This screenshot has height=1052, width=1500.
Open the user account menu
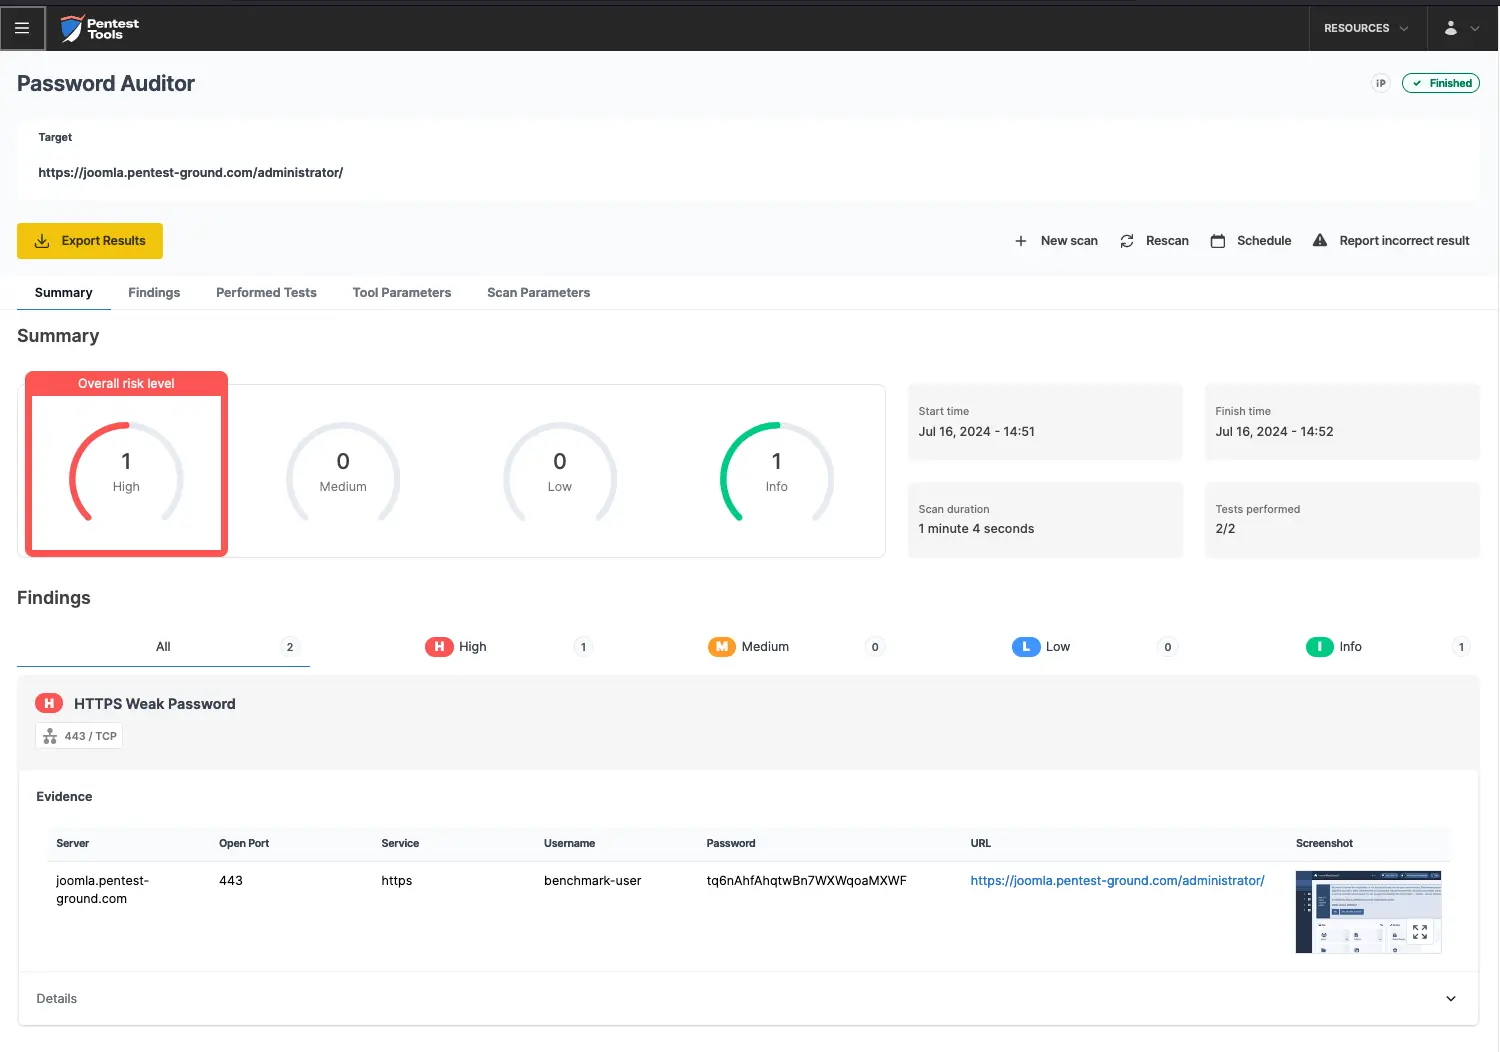[1461, 28]
